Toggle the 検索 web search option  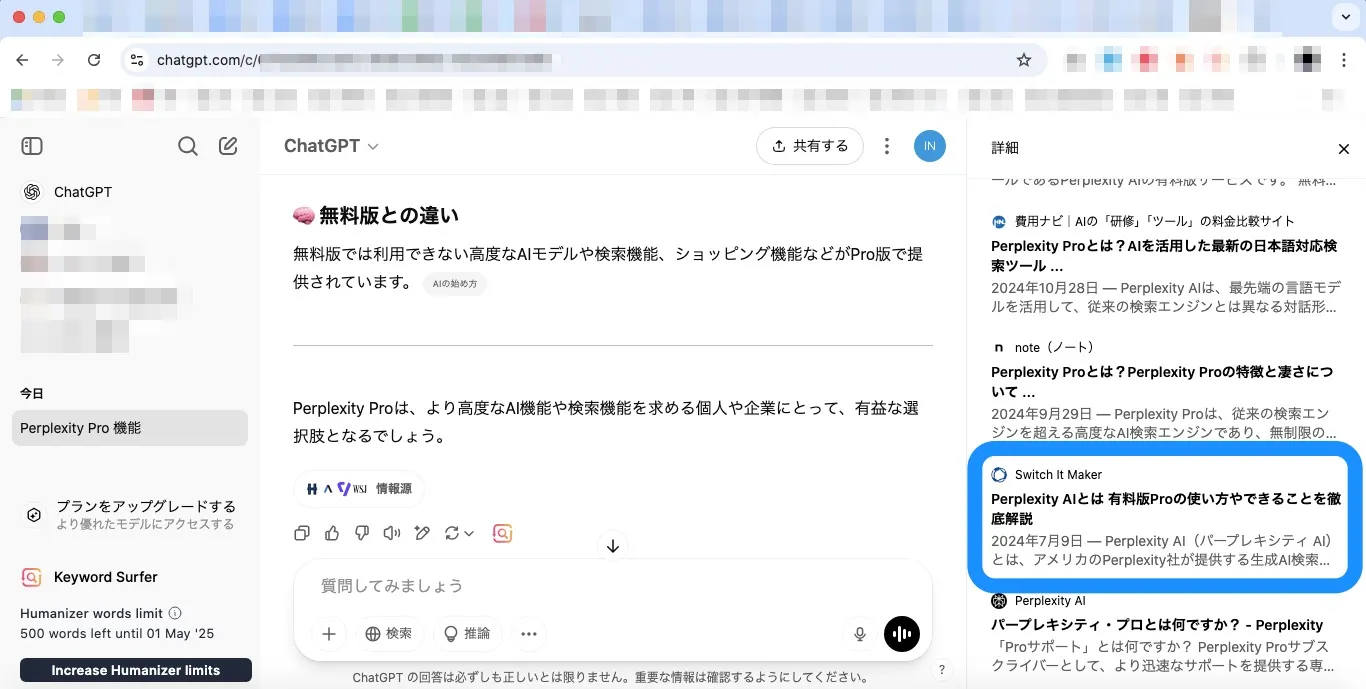[x=389, y=633]
